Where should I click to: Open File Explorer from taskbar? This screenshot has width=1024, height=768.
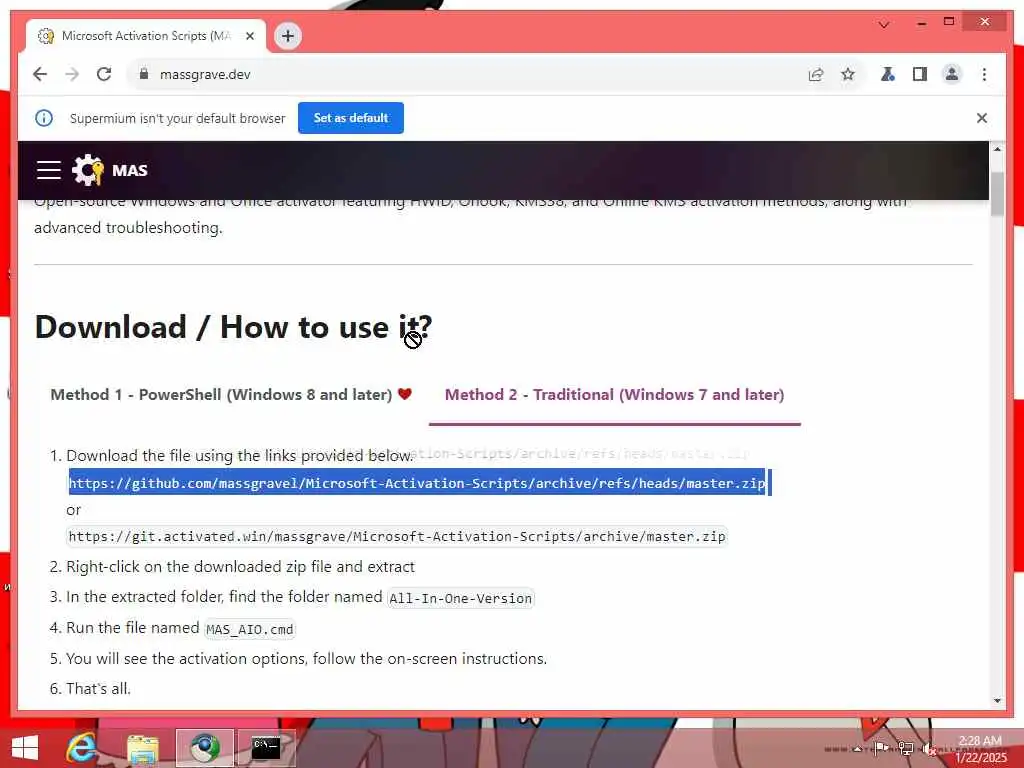coord(143,749)
